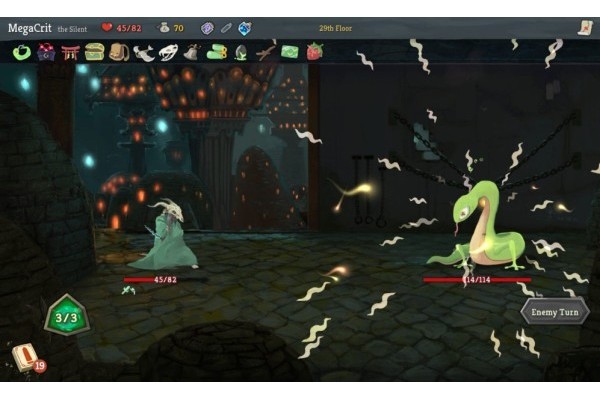The width and height of the screenshot is (600, 400).
Task: Click 'the Silent' class label
Action: (72, 29)
